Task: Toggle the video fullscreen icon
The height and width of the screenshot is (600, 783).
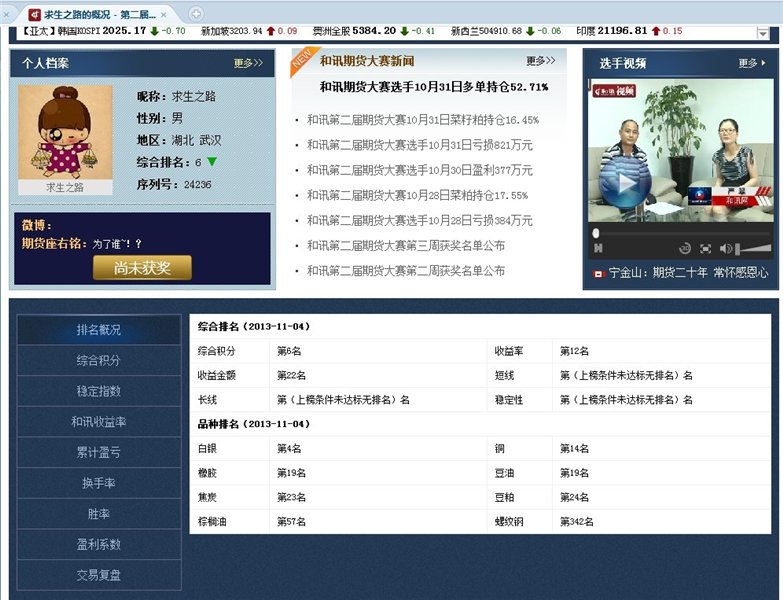Action: 706,248
